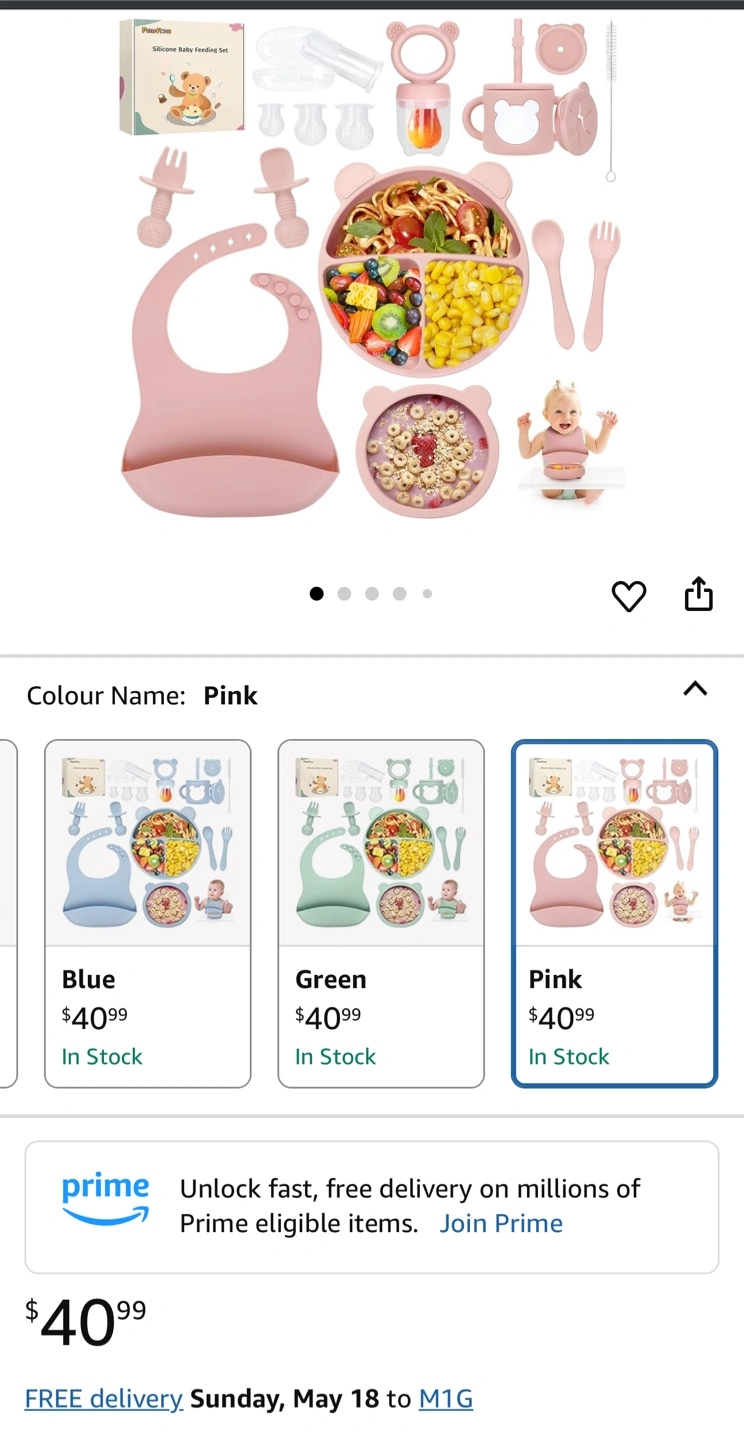
Task: Tap the first active carousel dot
Action: click(317, 594)
